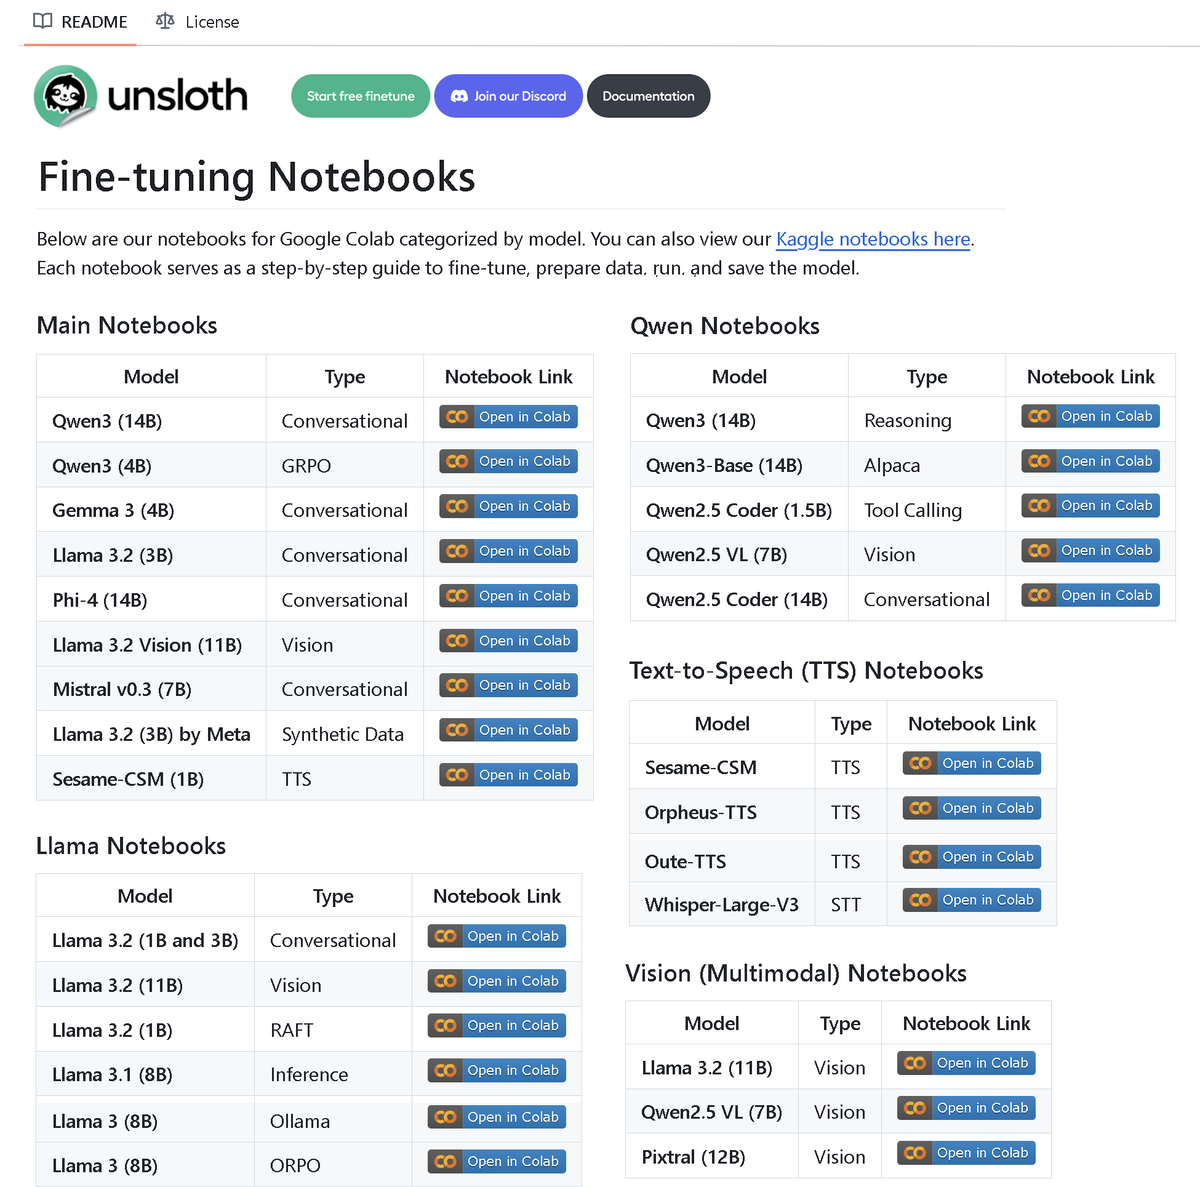Open Colab badge for Phi-4 (14B)
Screen dimensions: 1200x1187
pyautogui.click(x=508, y=596)
